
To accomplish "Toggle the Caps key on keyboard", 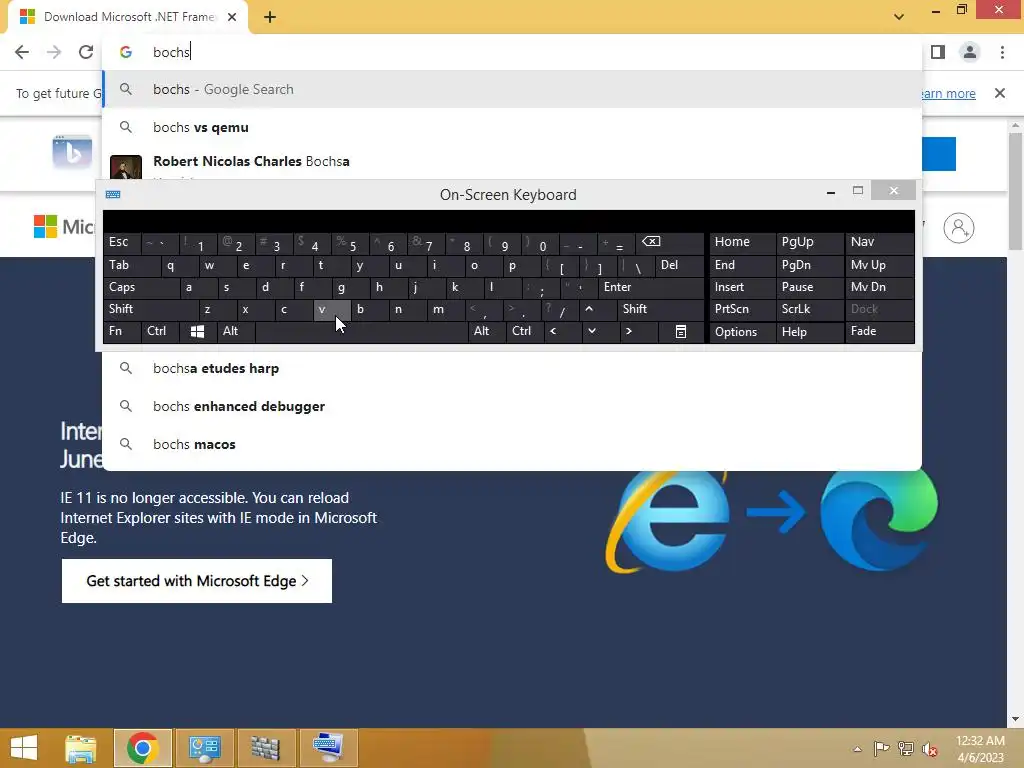I will (x=141, y=287).
